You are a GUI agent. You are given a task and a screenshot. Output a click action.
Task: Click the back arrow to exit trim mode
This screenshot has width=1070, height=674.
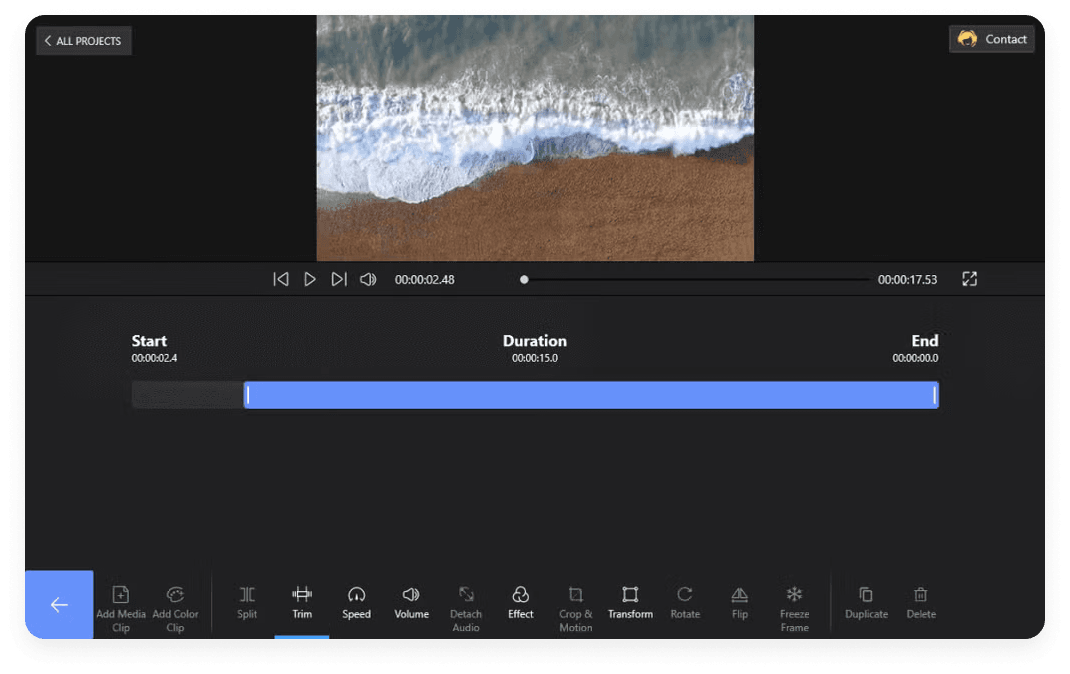point(59,605)
